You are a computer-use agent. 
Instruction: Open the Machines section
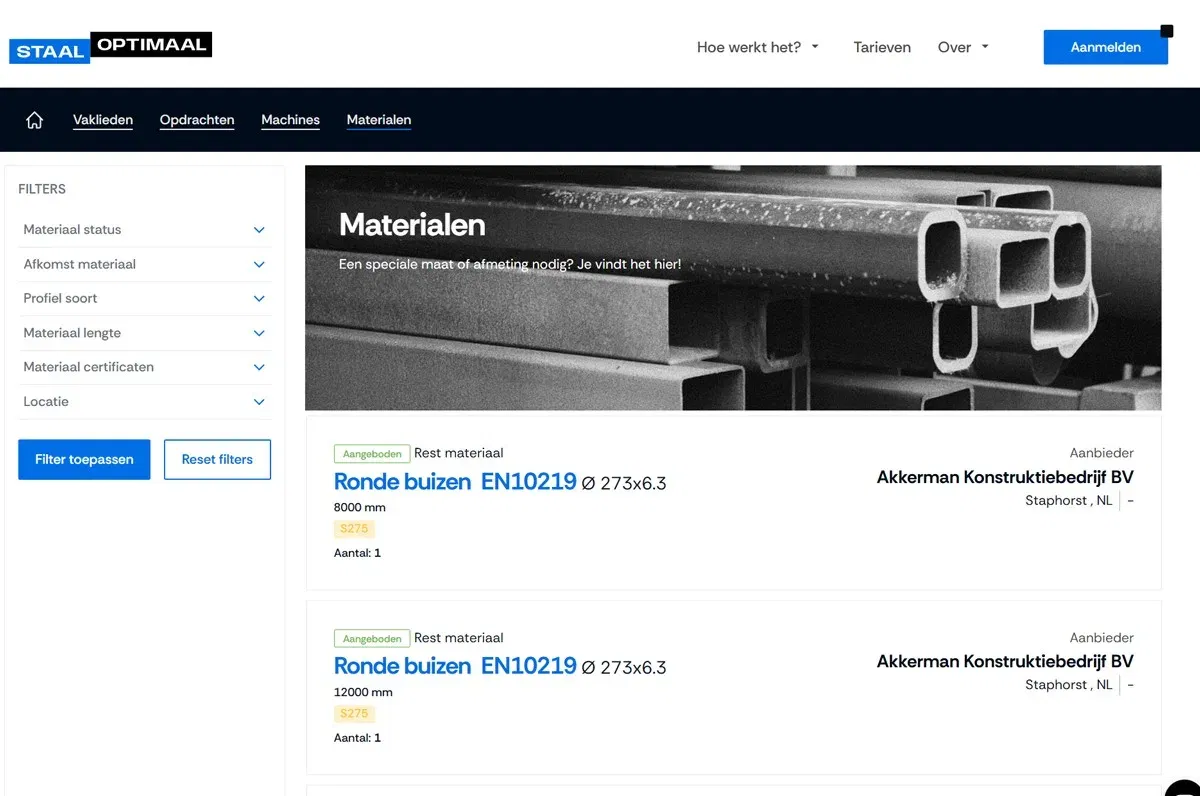tap(290, 119)
